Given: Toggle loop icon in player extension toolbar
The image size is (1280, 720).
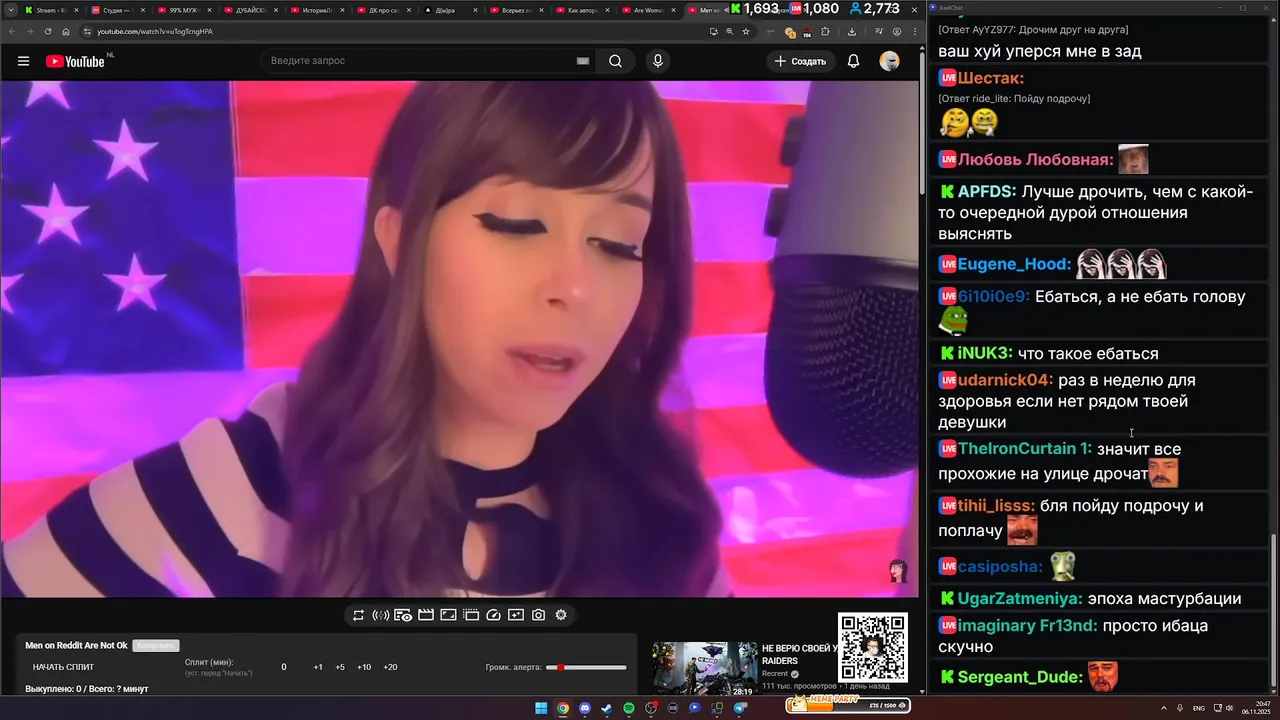Looking at the screenshot, I should pos(358,615).
